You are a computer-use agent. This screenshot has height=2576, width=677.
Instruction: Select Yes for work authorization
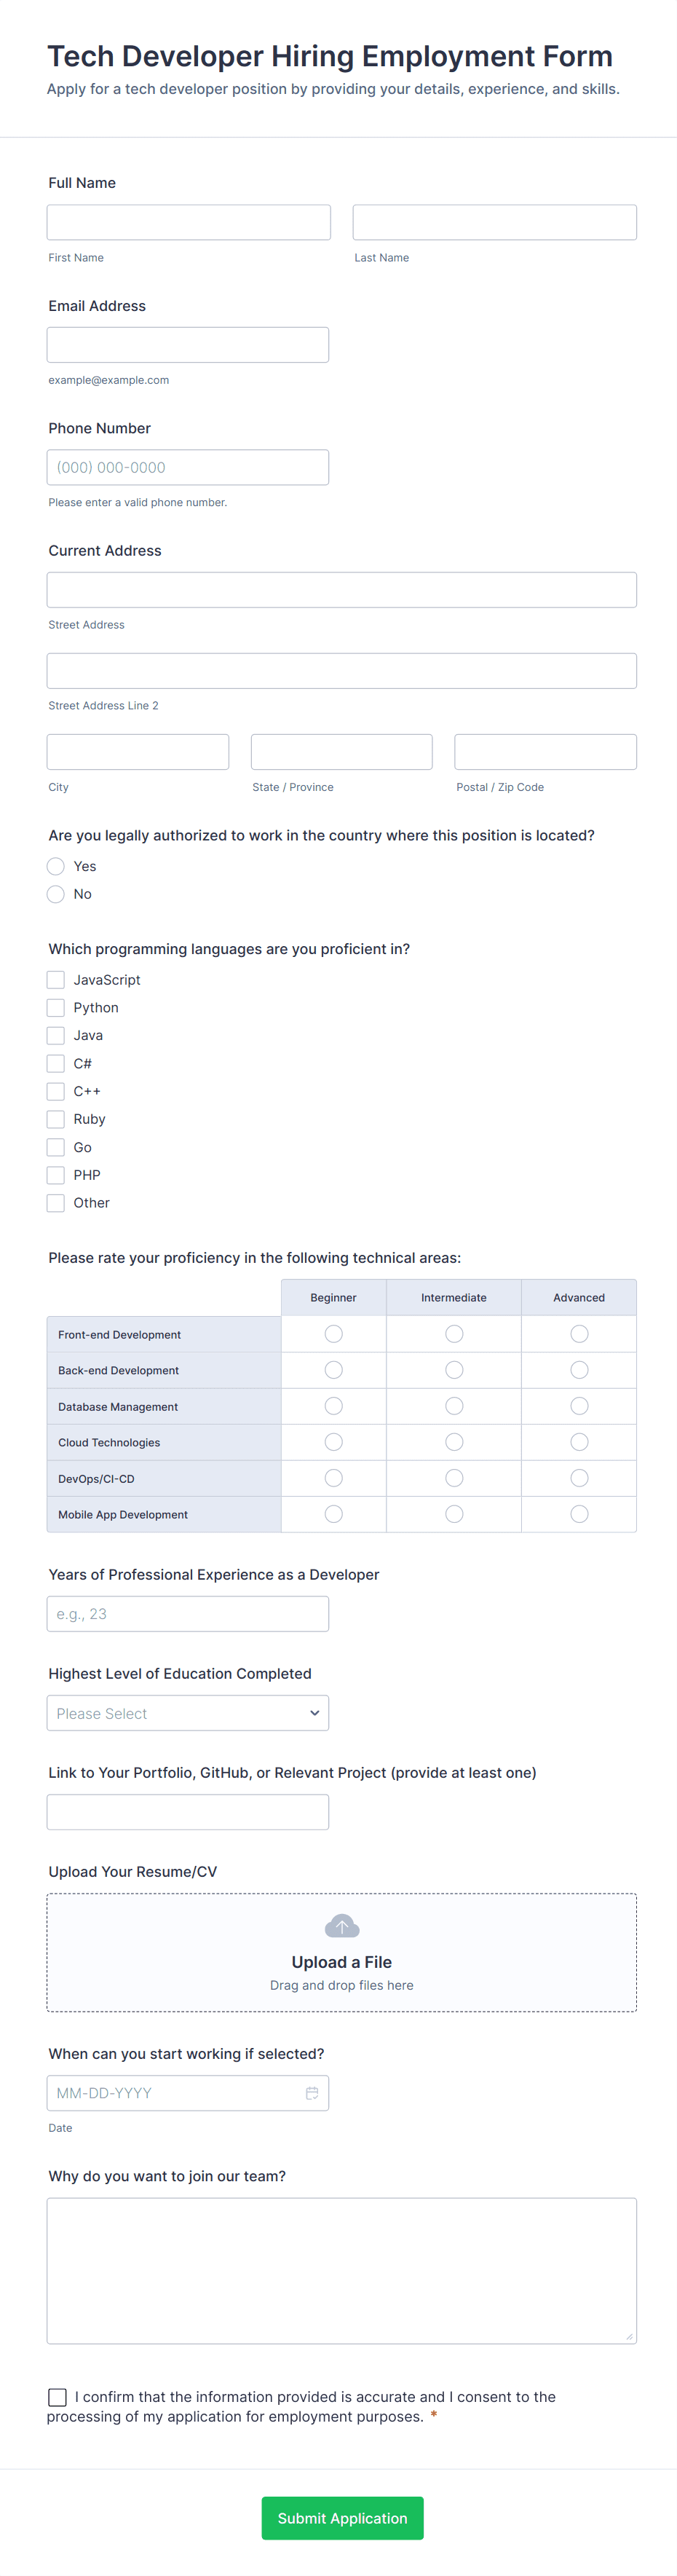click(x=56, y=866)
